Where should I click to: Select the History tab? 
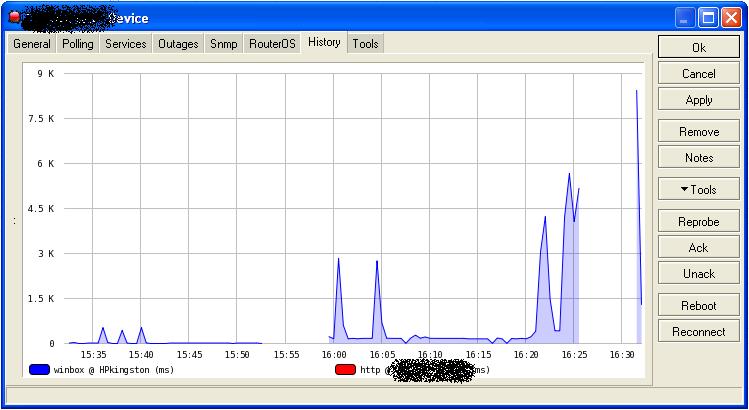[324, 42]
